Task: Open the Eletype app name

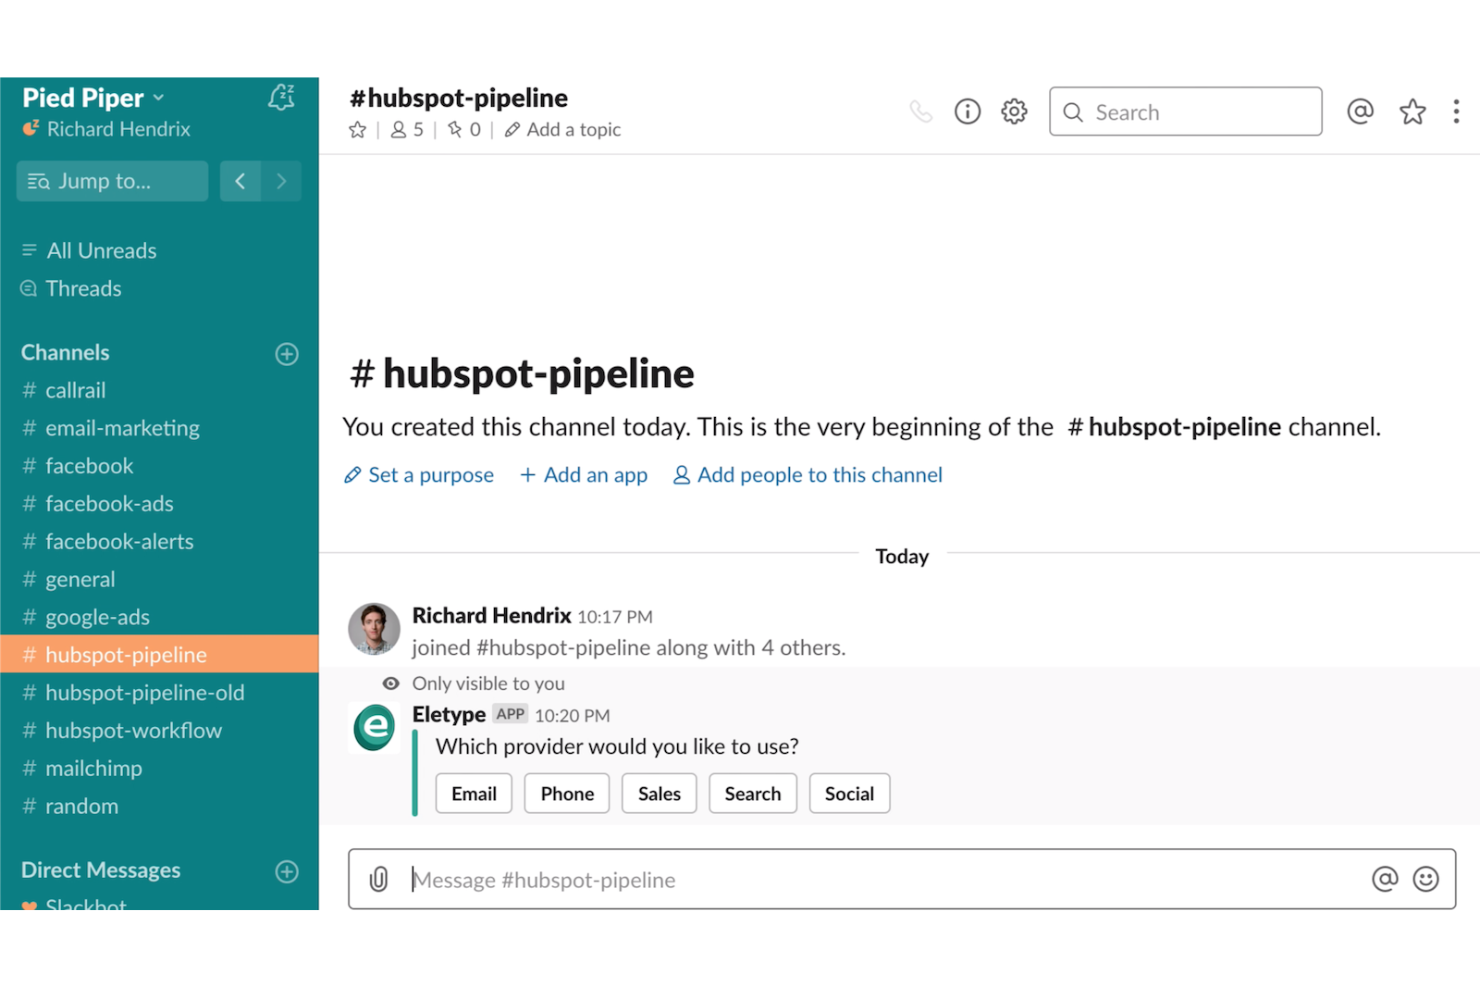Action: [x=449, y=715]
